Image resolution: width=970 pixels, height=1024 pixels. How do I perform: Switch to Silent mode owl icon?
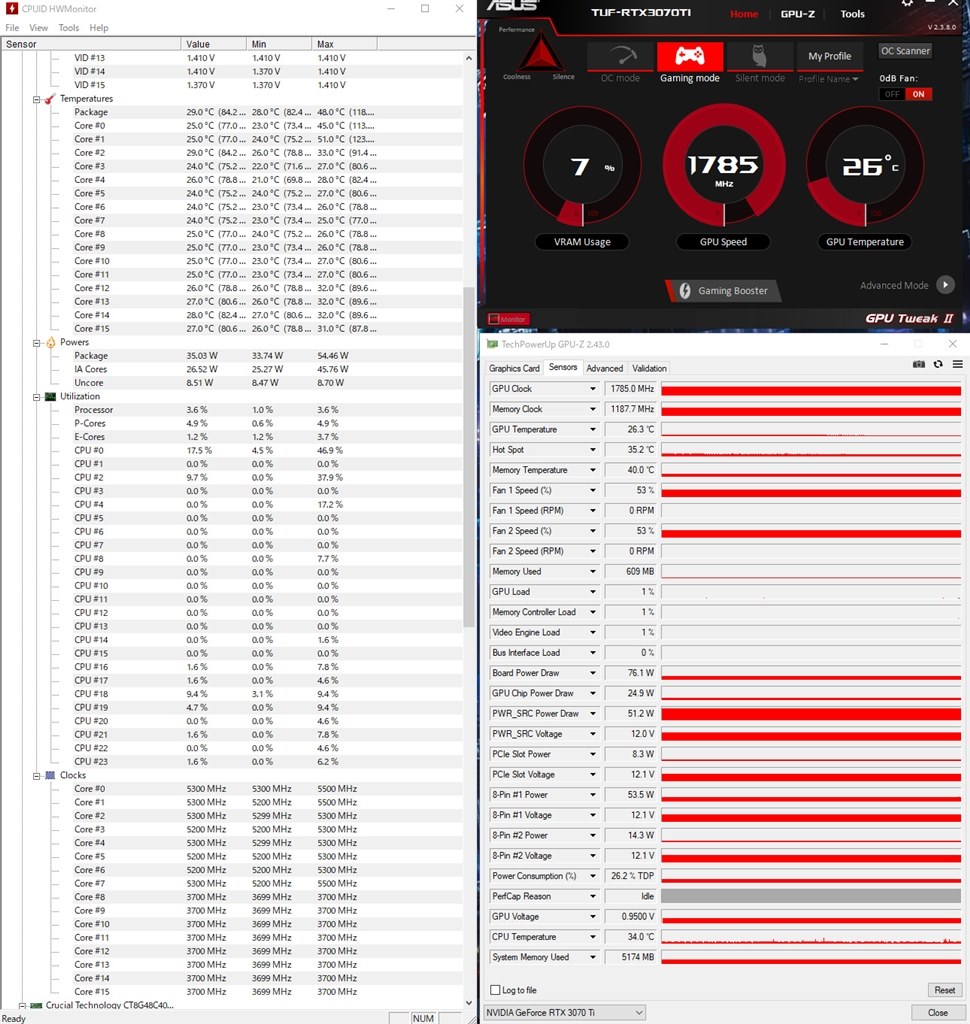pyautogui.click(x=759, y=57)
